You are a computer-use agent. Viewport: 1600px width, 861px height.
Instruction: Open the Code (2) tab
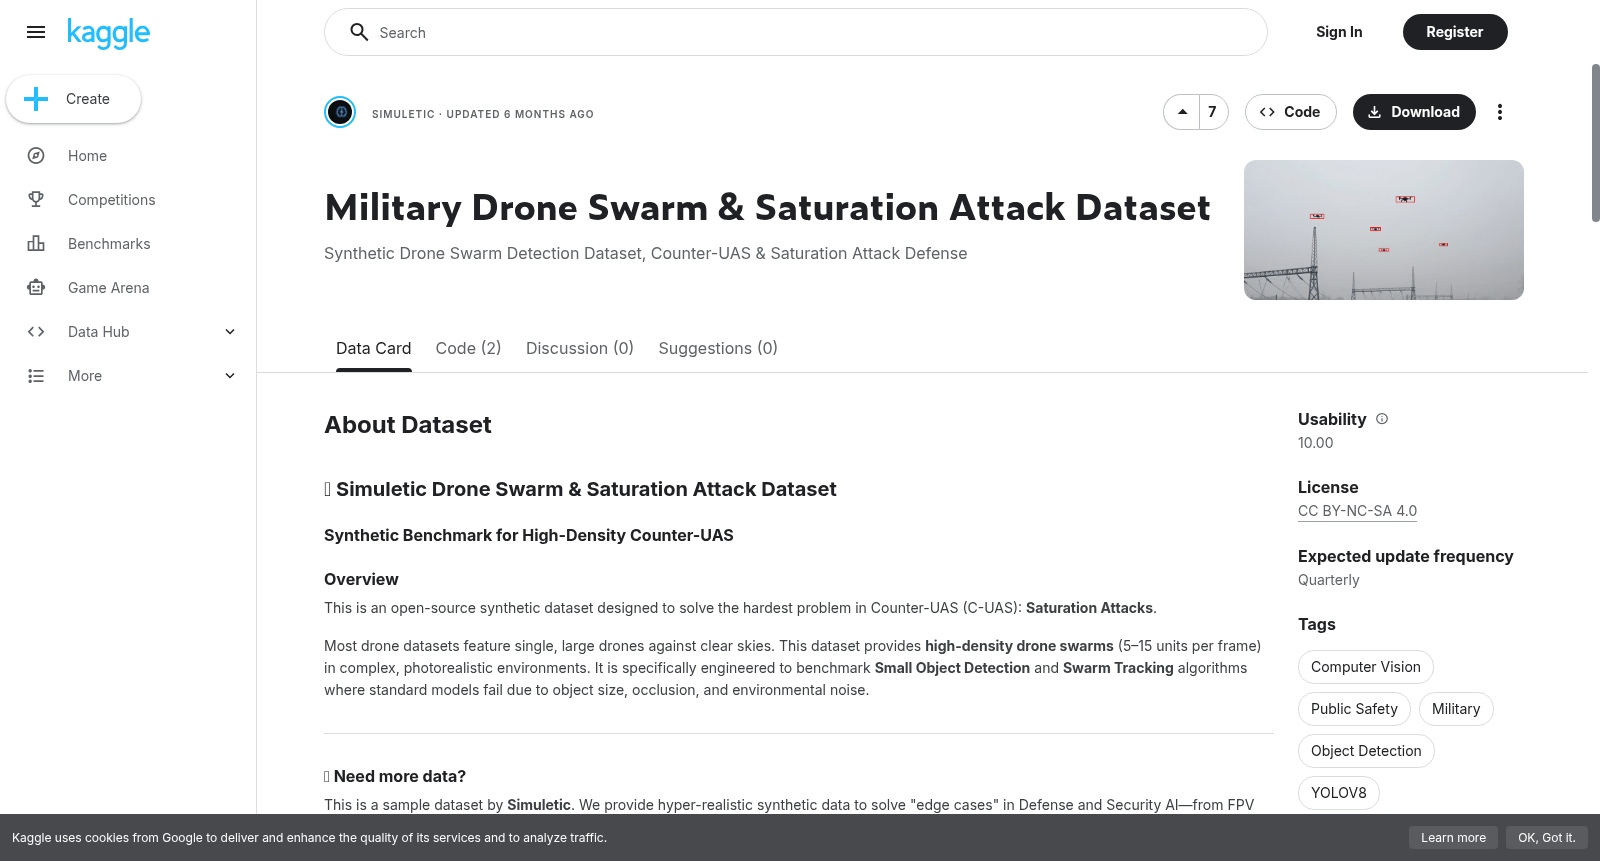click(x=468, y=348)
